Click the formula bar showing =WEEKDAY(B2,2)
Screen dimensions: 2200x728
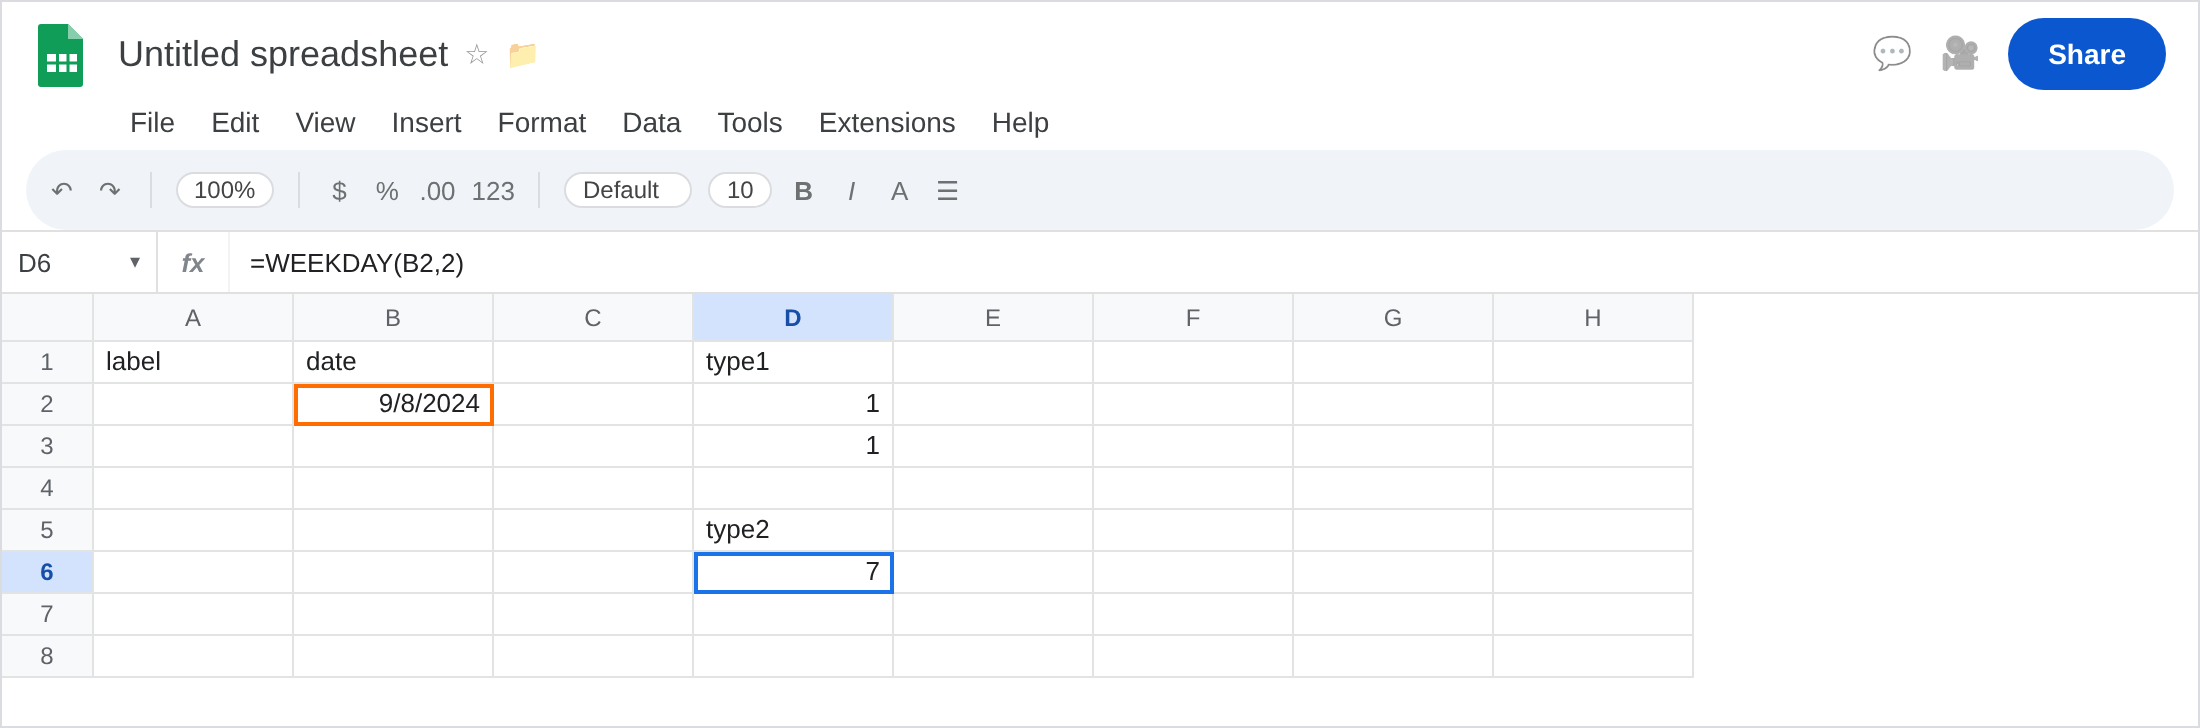1213,263
